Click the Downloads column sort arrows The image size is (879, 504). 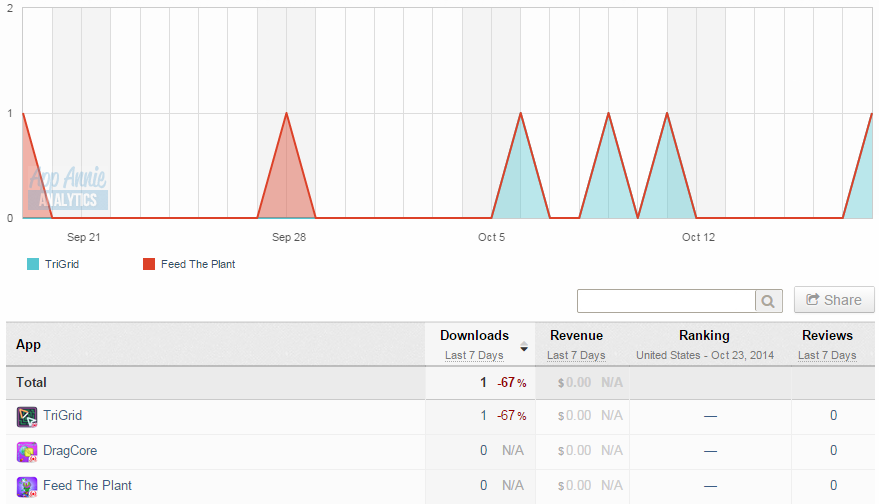[x=524, y=346]
